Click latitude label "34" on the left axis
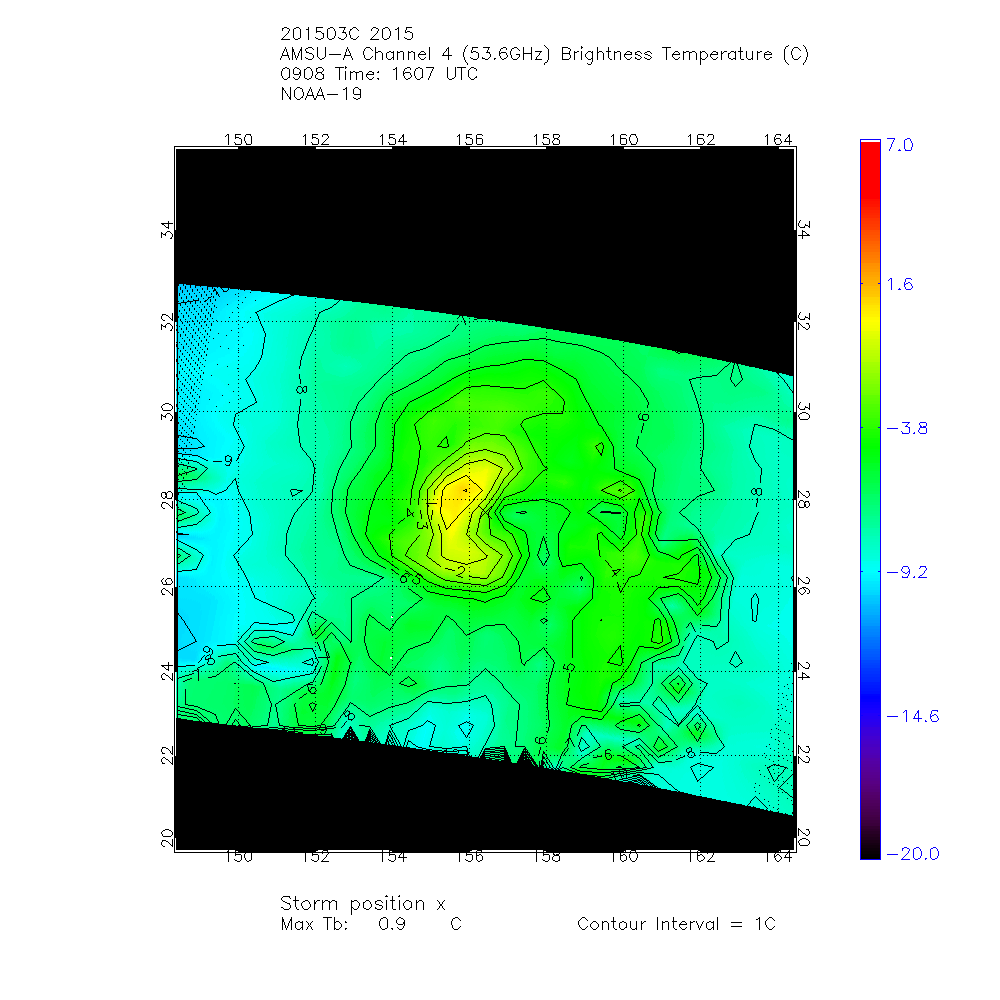Viewport: 1000px width, 1000px height. 166,230
